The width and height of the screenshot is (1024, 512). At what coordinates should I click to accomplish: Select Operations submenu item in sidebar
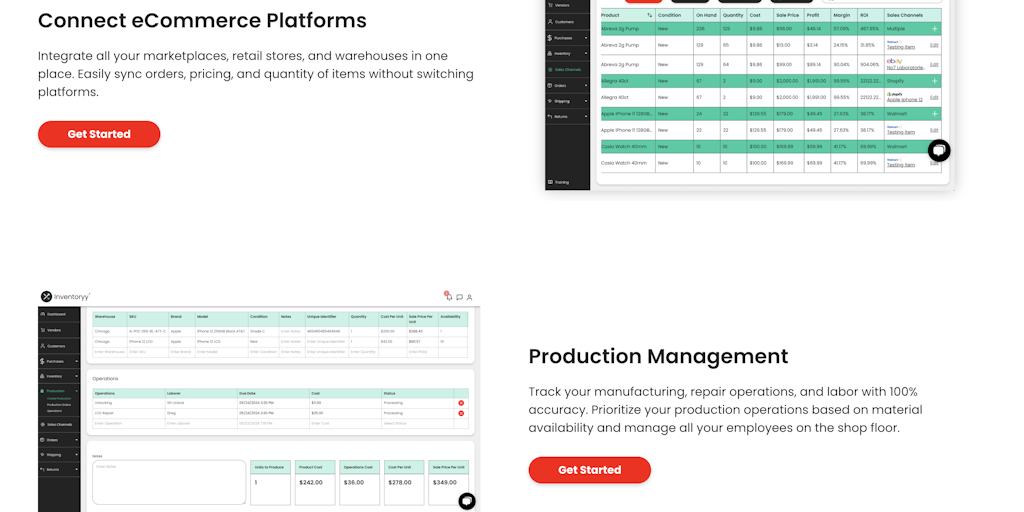coord(54,411)
